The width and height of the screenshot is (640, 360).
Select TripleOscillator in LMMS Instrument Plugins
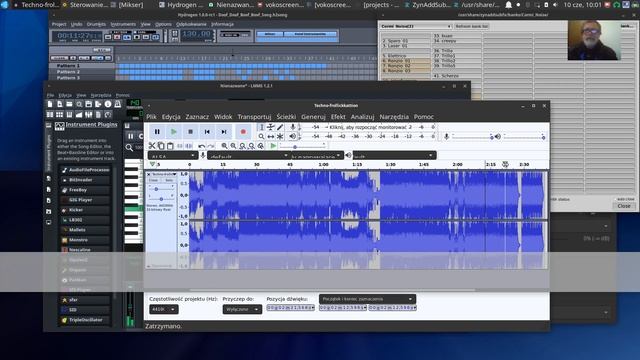pyautogui.click(x=85, y=320)
